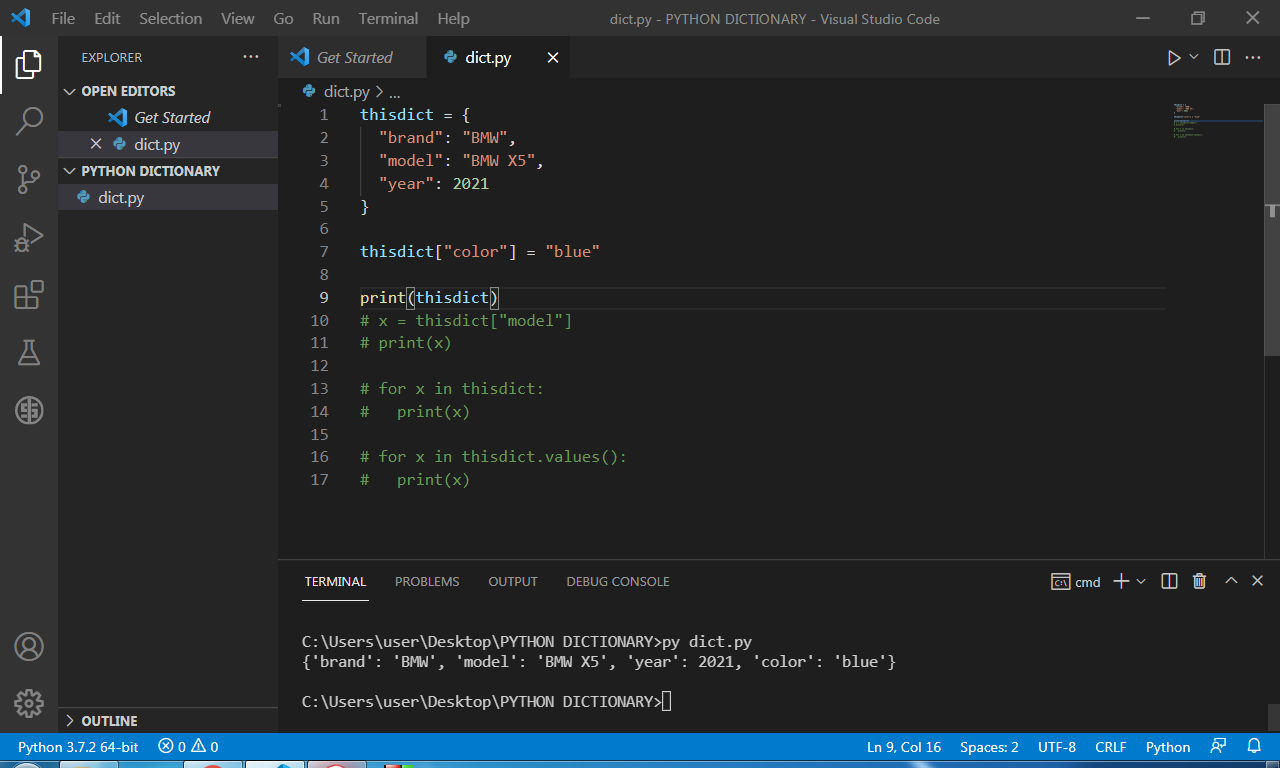Select Python 3.7.2 64-bit interpreter
This screenshot has width=1280, height=768.
pyautogui.click(x=78, y=746)
